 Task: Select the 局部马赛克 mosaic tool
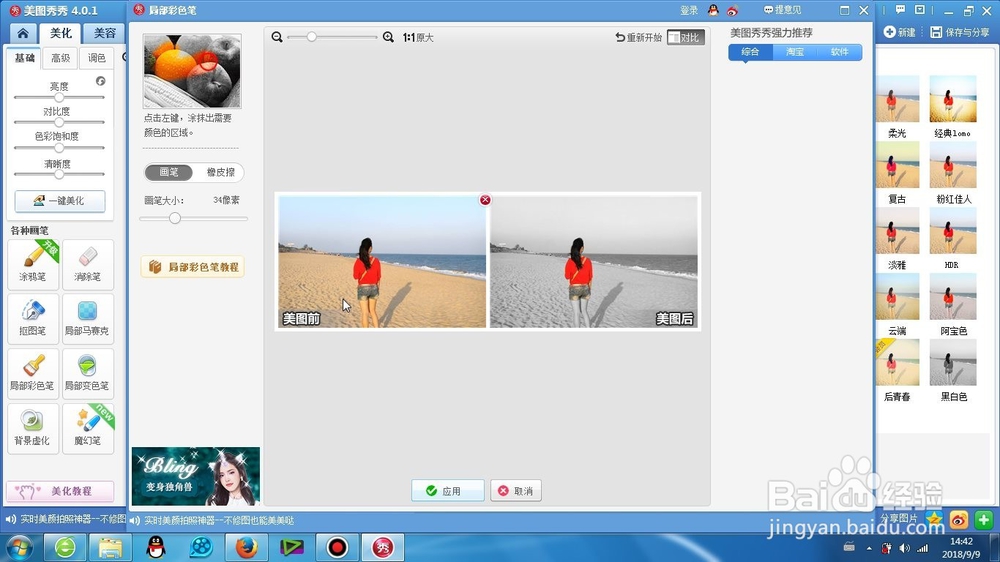click(88, 318)
